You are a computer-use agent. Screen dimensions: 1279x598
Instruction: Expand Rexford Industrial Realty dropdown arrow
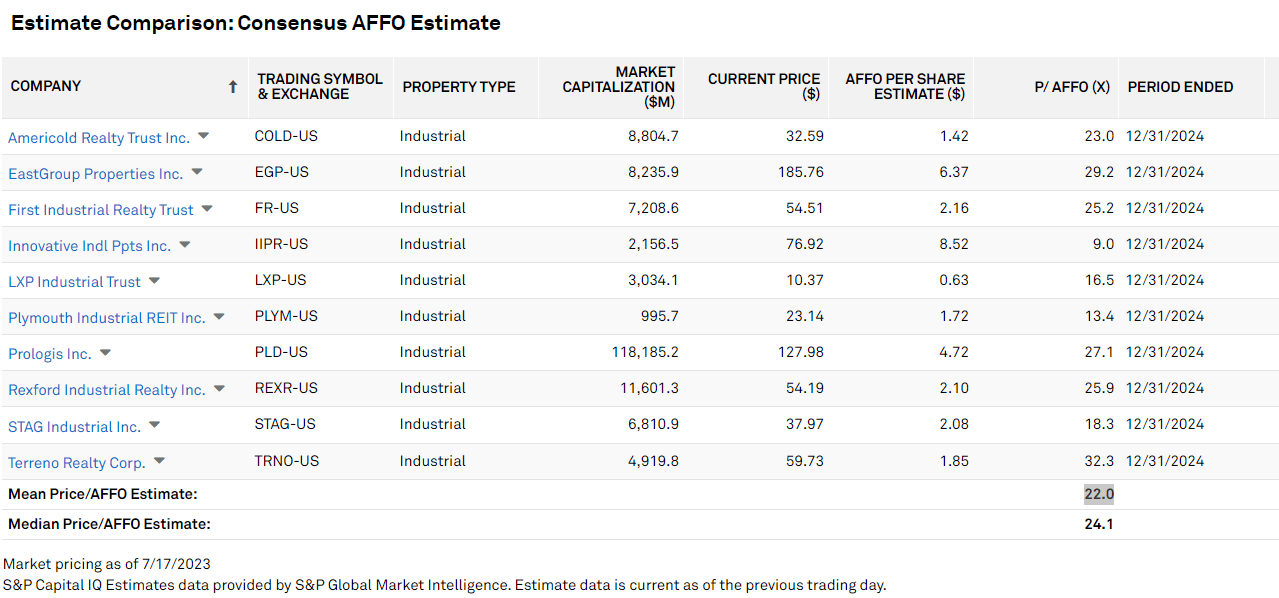coord(219,388)
